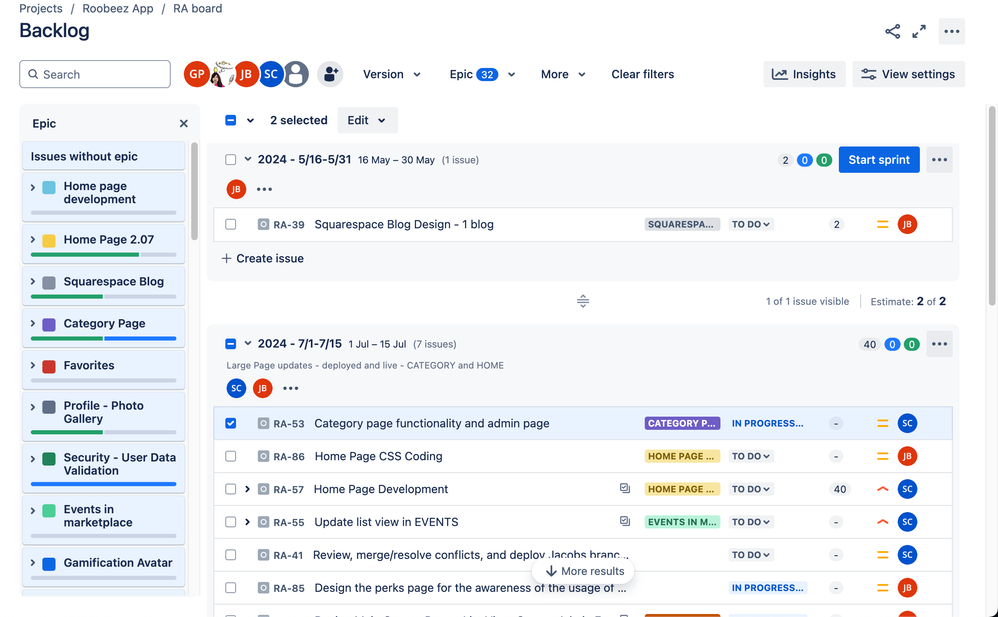This screenshot has width=998, height=617.
Task: Click the Search input field
Action: 95,74
